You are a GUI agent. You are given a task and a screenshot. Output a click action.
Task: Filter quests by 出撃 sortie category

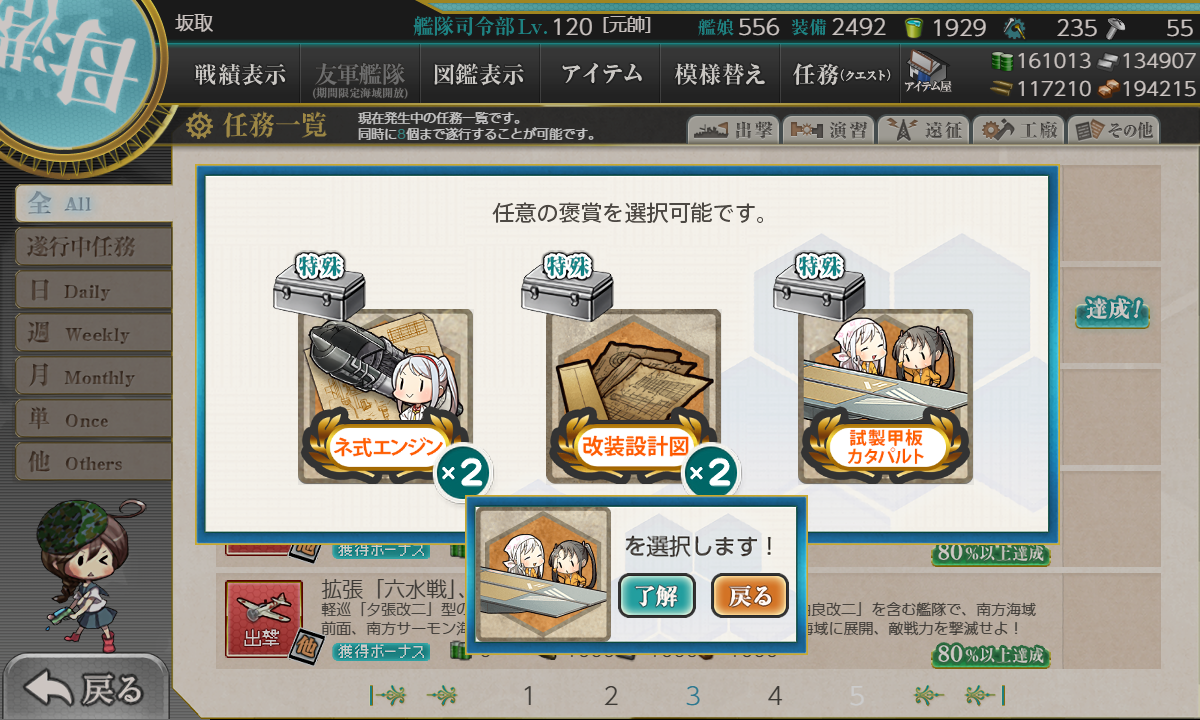[732, 130]
